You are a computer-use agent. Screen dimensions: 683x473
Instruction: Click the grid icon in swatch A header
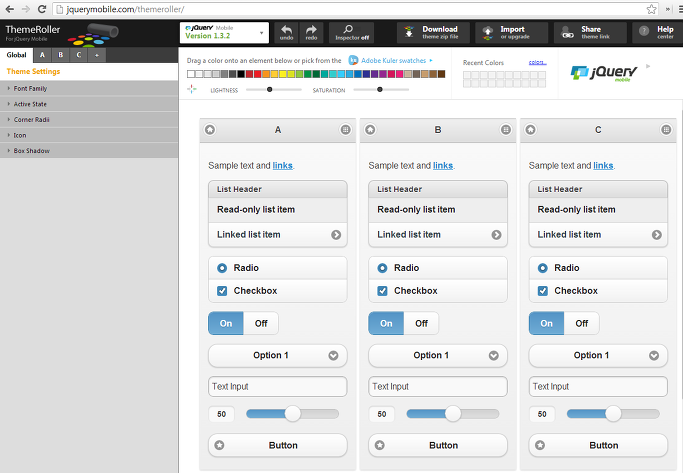click(345, 129)
